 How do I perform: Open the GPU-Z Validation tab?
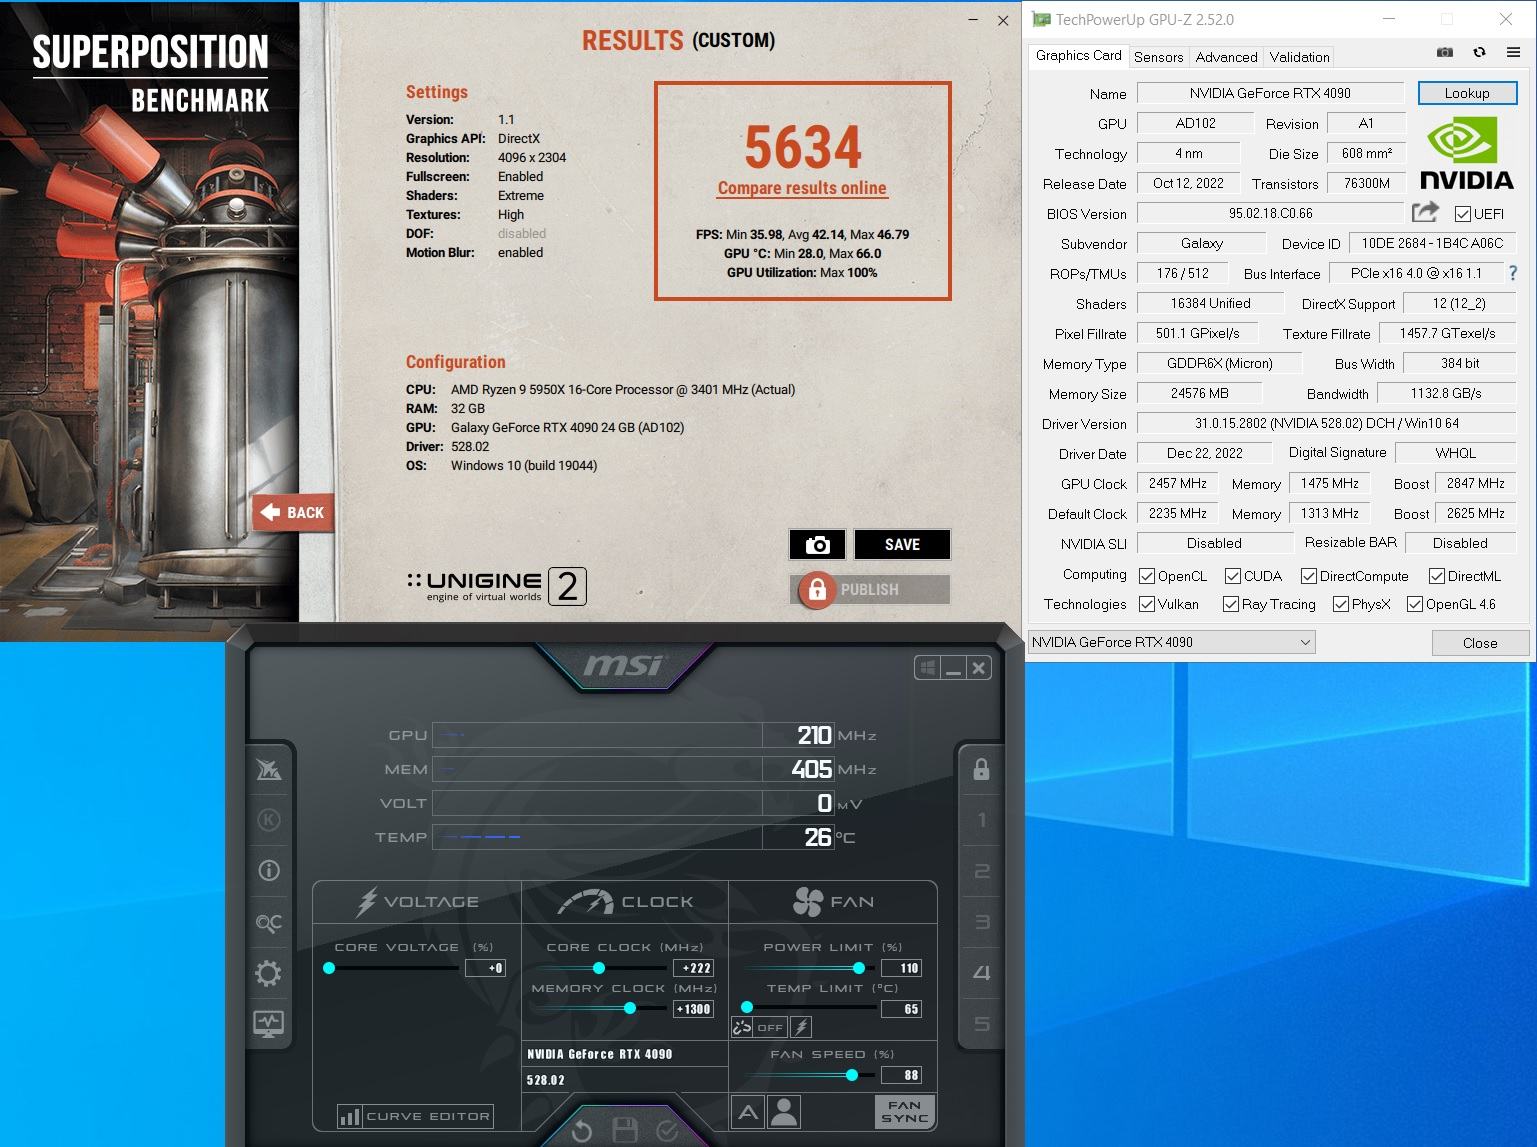1299,57
